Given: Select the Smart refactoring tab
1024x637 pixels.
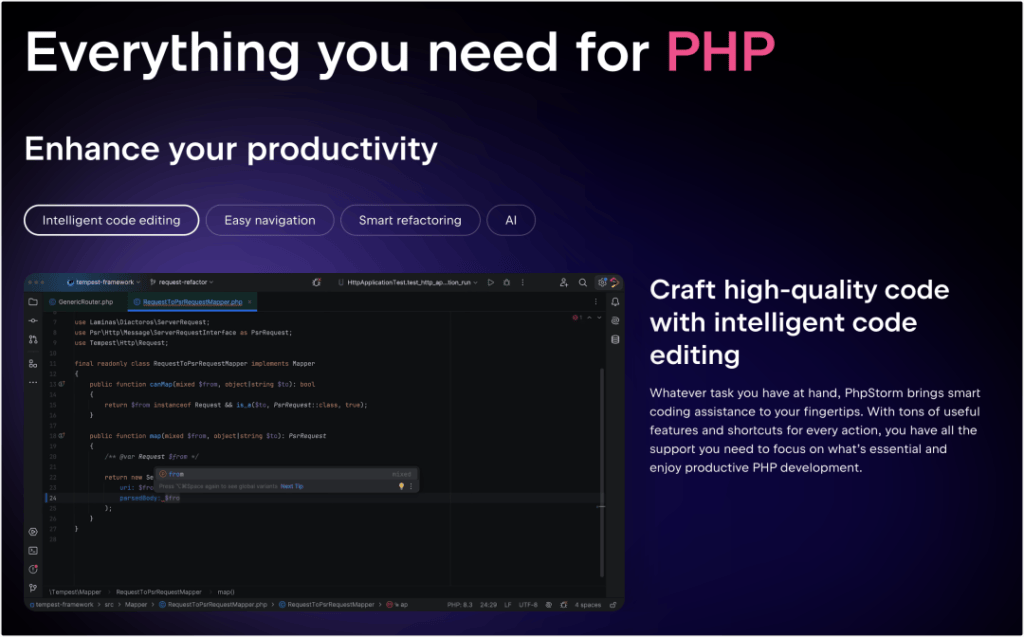Looking at the screenshot, I should [410, 220].
